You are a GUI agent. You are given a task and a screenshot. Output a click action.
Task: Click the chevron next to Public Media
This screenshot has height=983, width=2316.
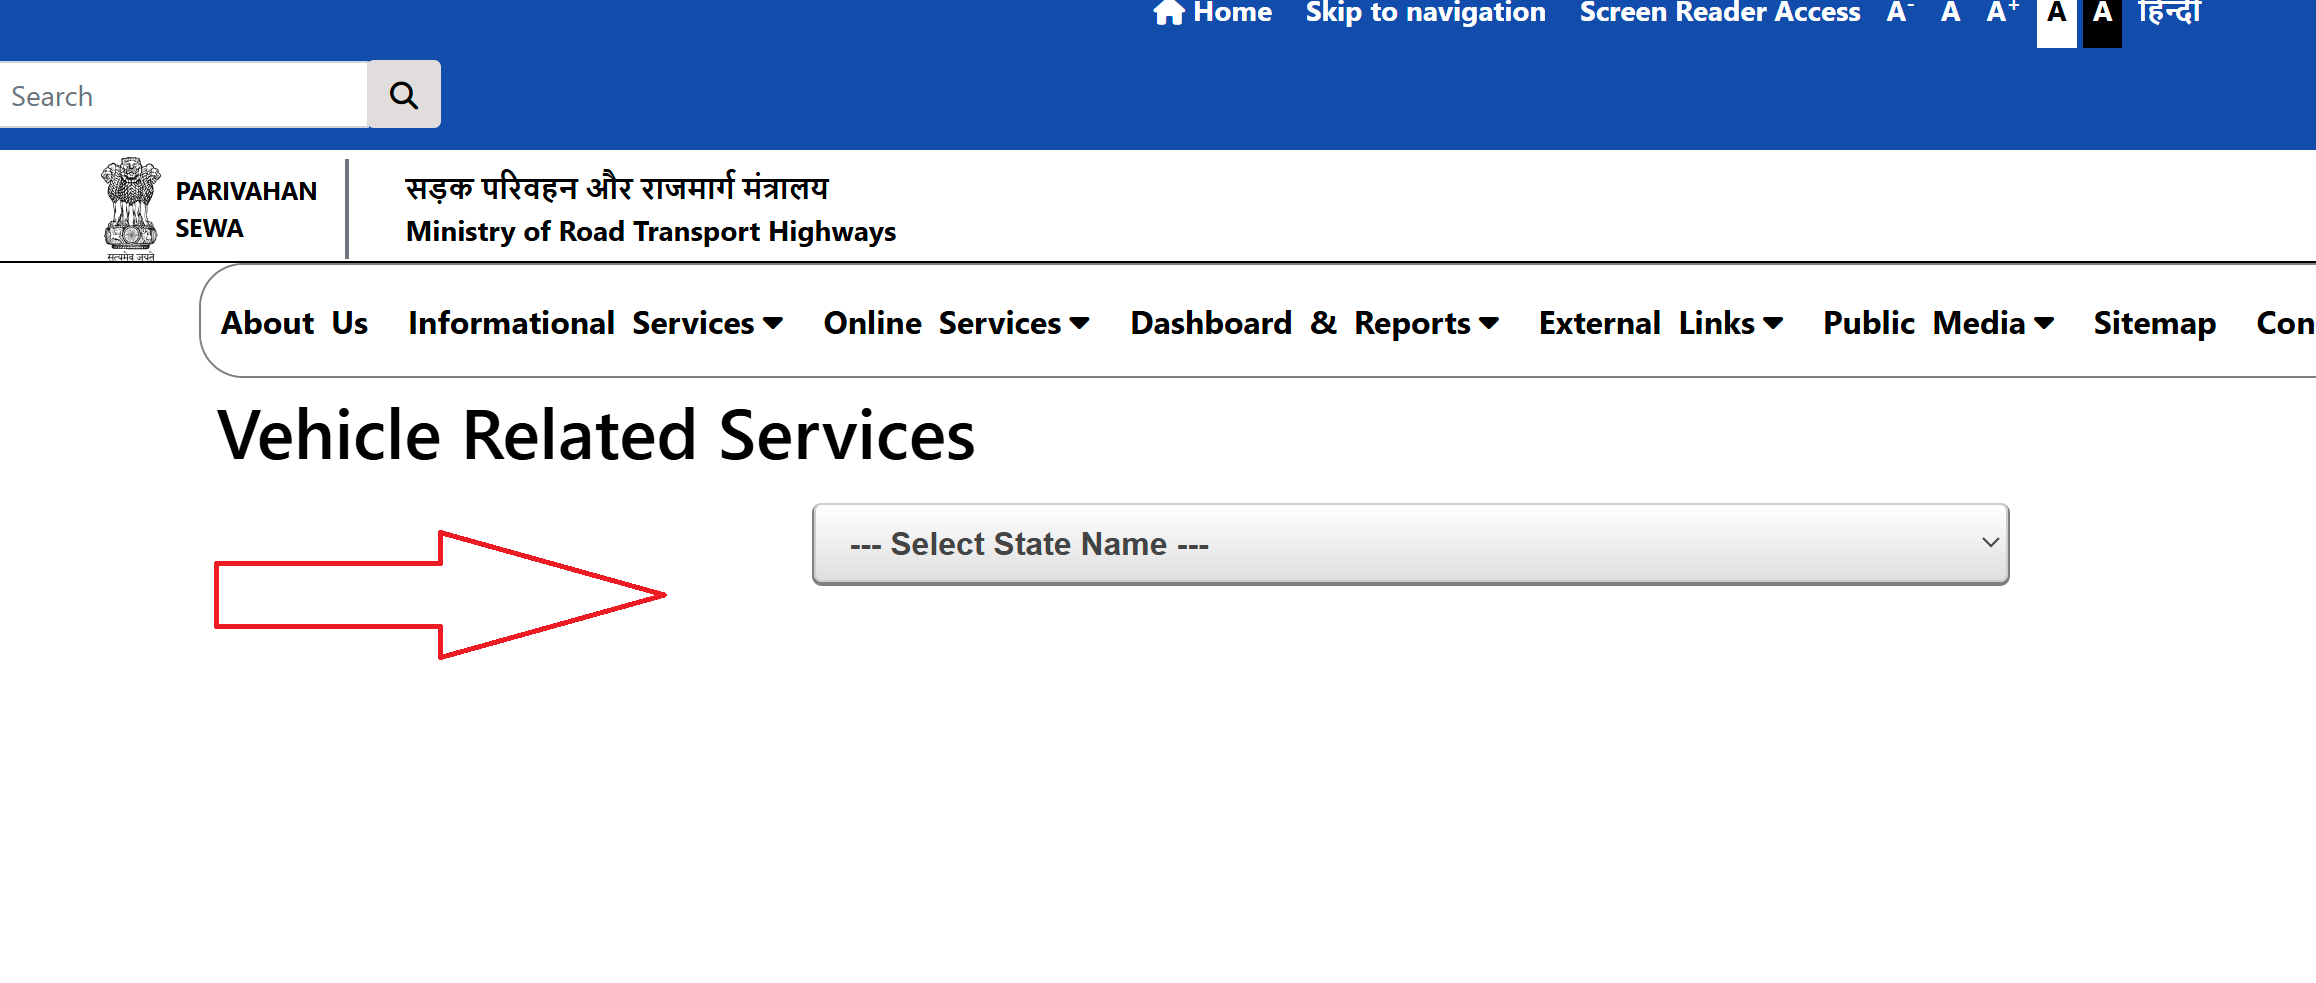pos(2046,322)
